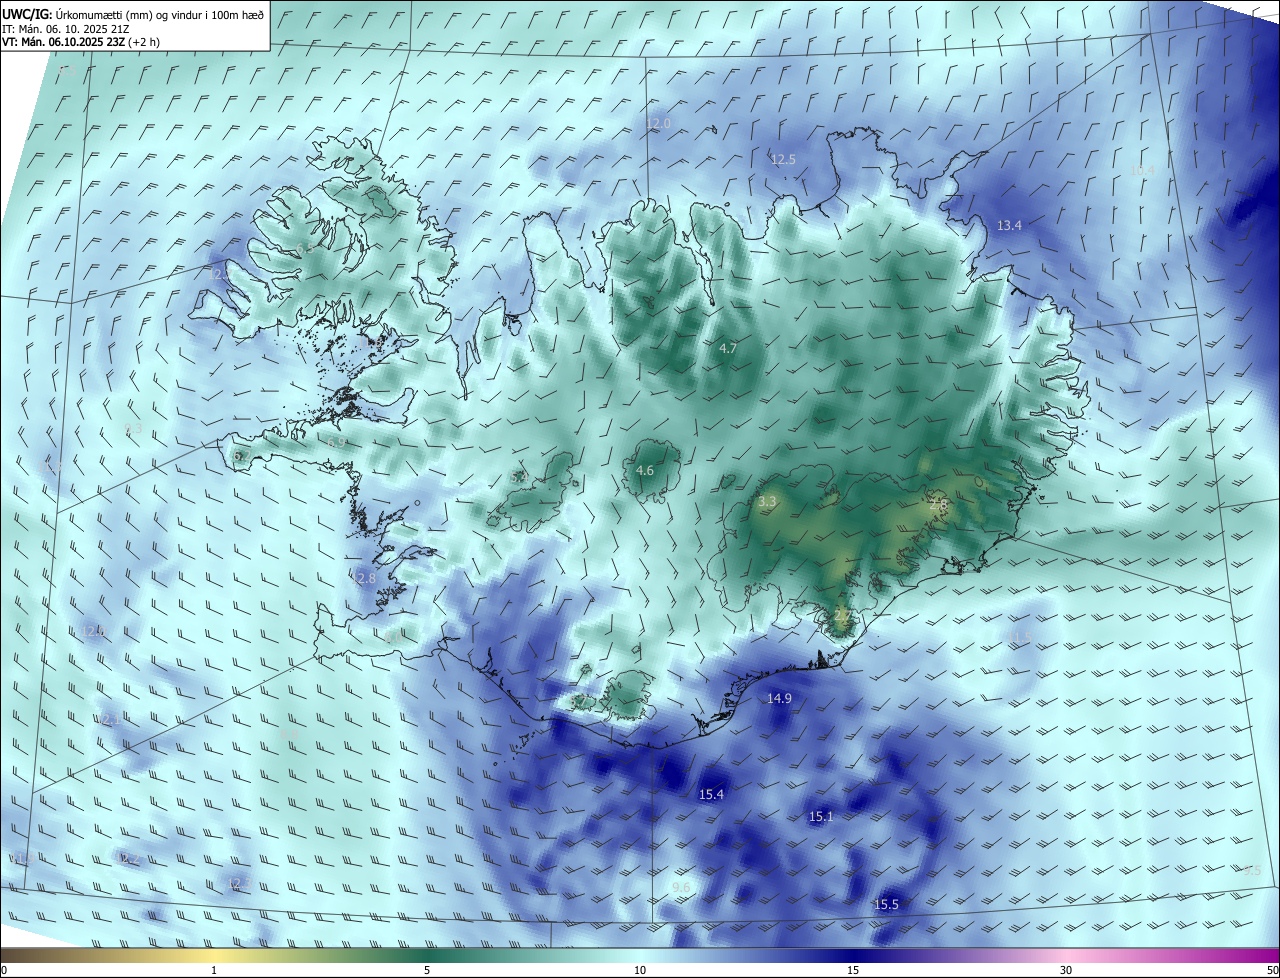Click the UWC/IG title in the header box
This screenshot has width=1280, height=978.
coord(26,15)
